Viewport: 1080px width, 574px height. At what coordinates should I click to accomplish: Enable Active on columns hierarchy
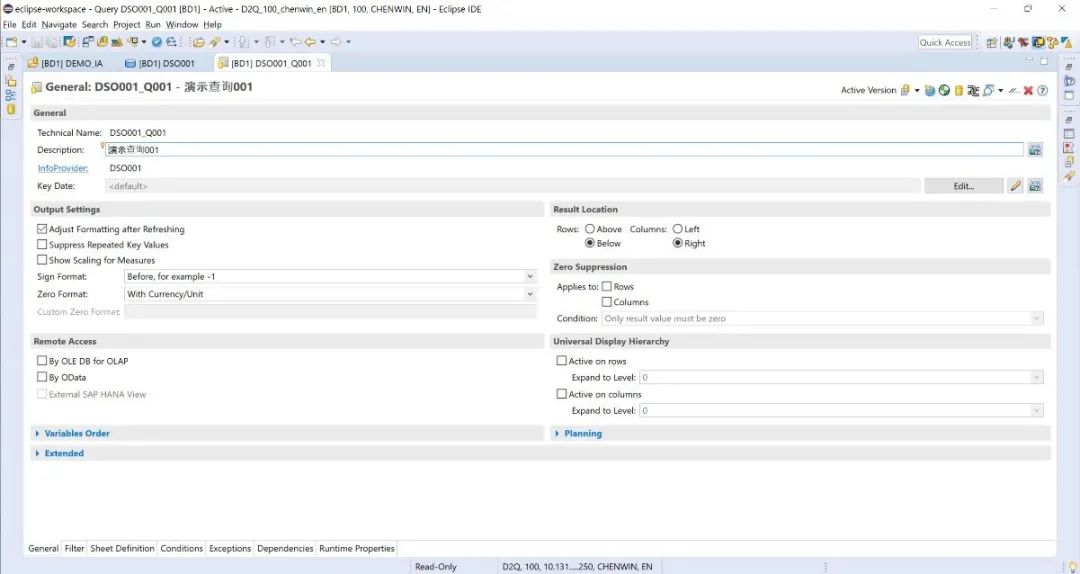(x=561, y=394)
